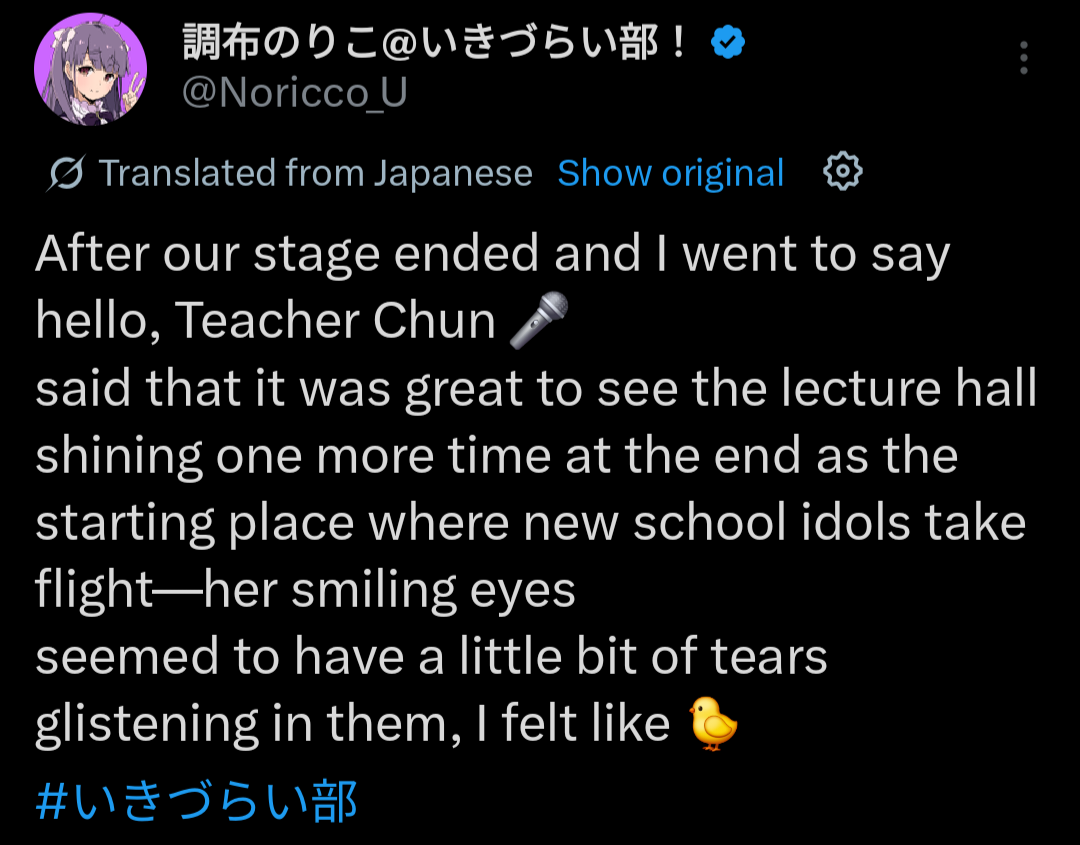The width and height of the screenshot is (1080, 845).
Task: Click the text "flight—her smiling eyes"
Action: (305, 590)
